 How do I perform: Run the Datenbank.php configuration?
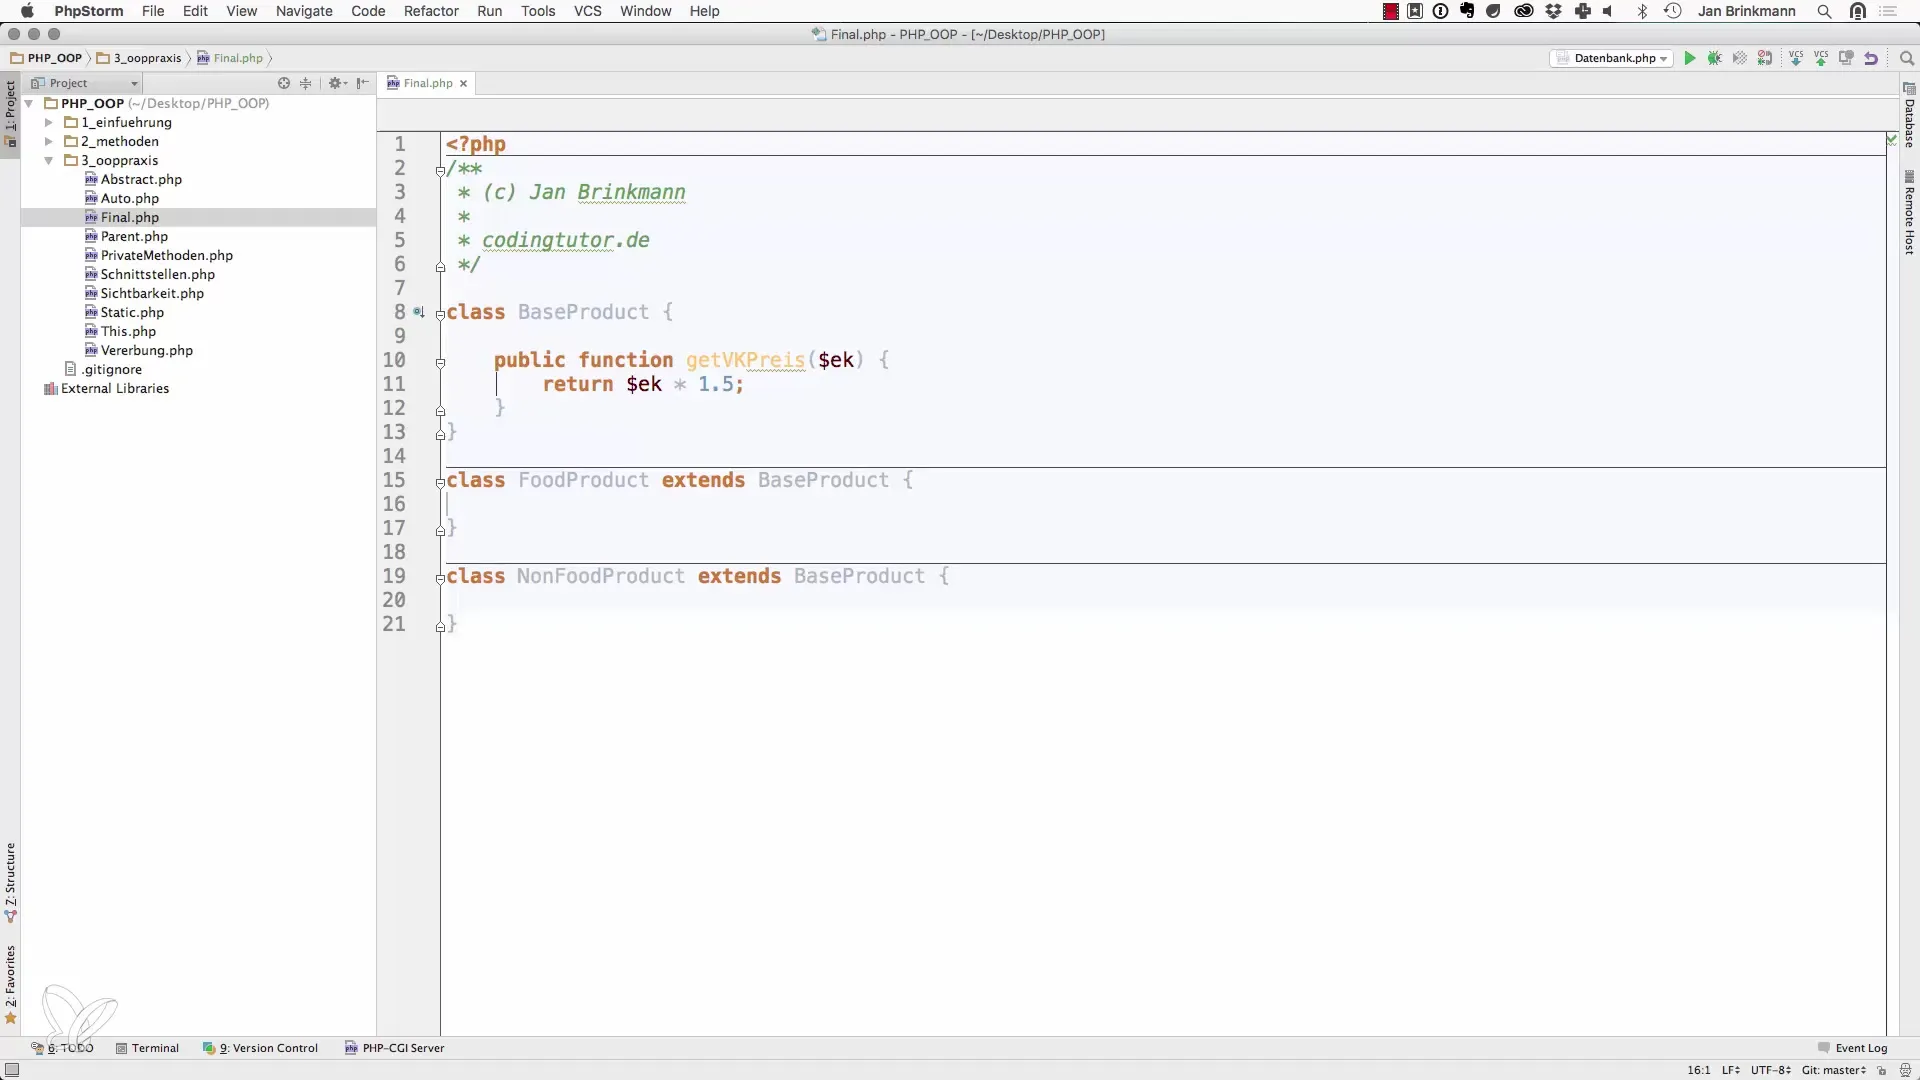point(1690,58)
